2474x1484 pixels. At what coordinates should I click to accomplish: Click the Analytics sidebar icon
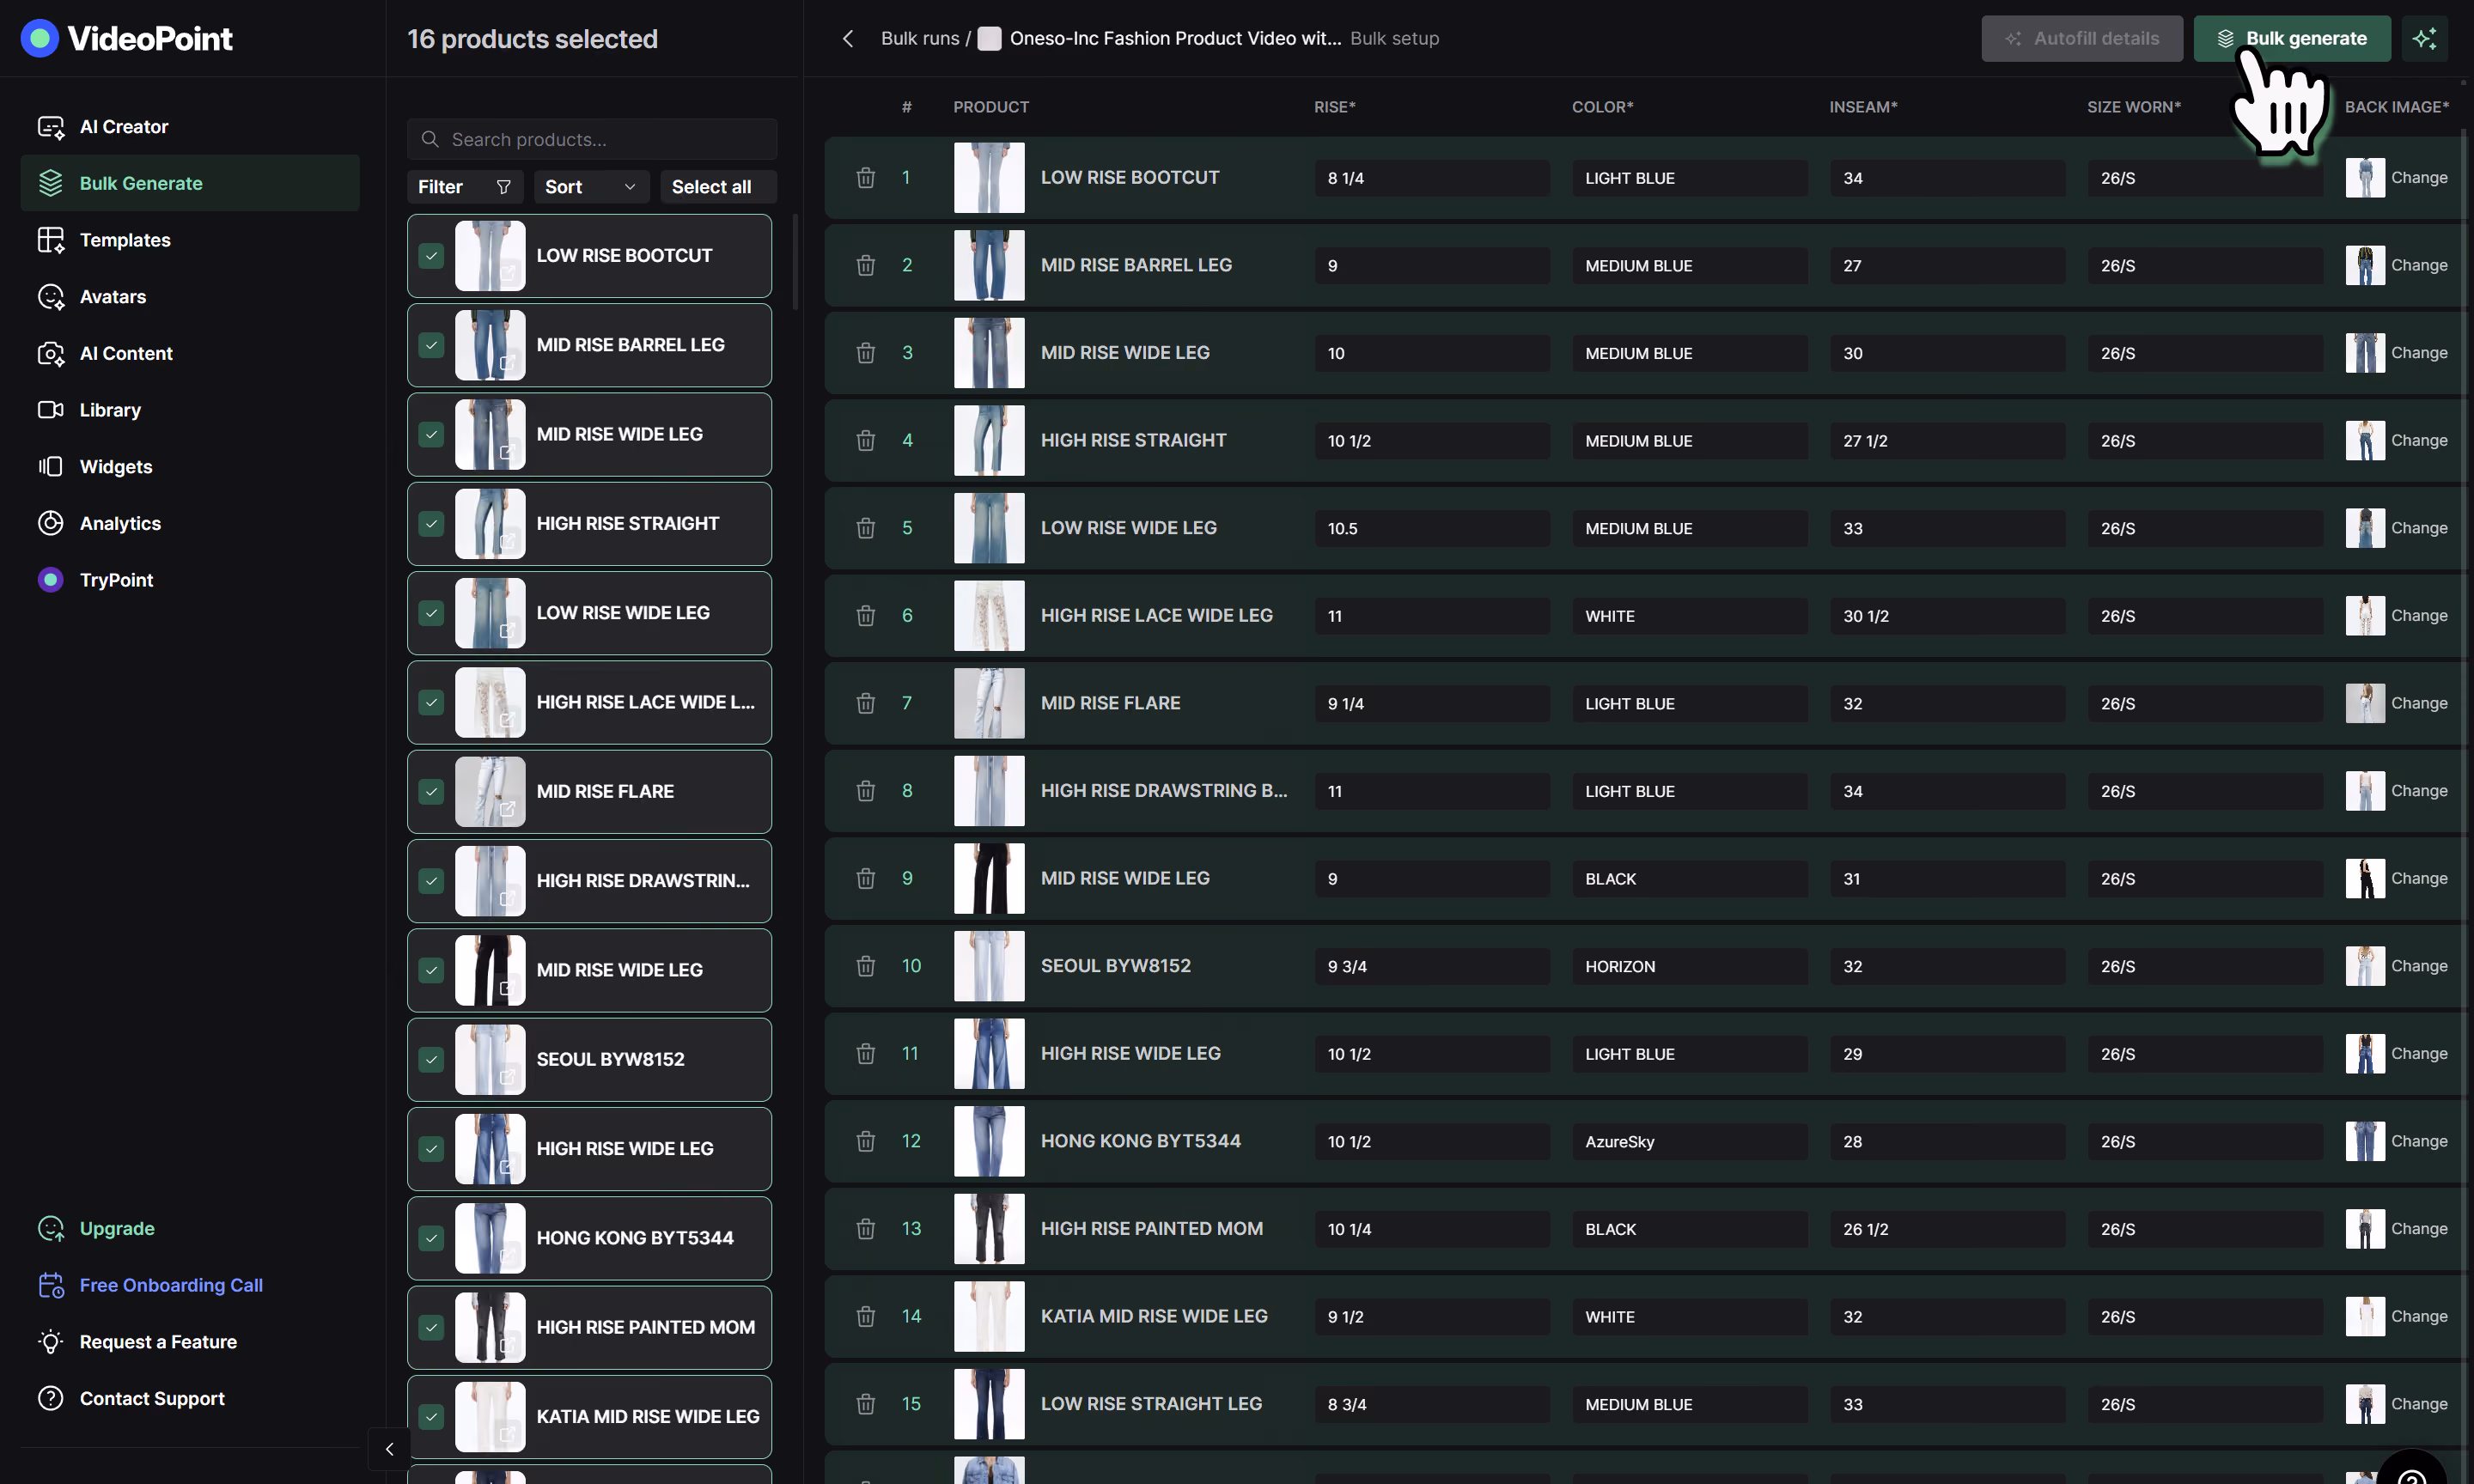(50, 524)
